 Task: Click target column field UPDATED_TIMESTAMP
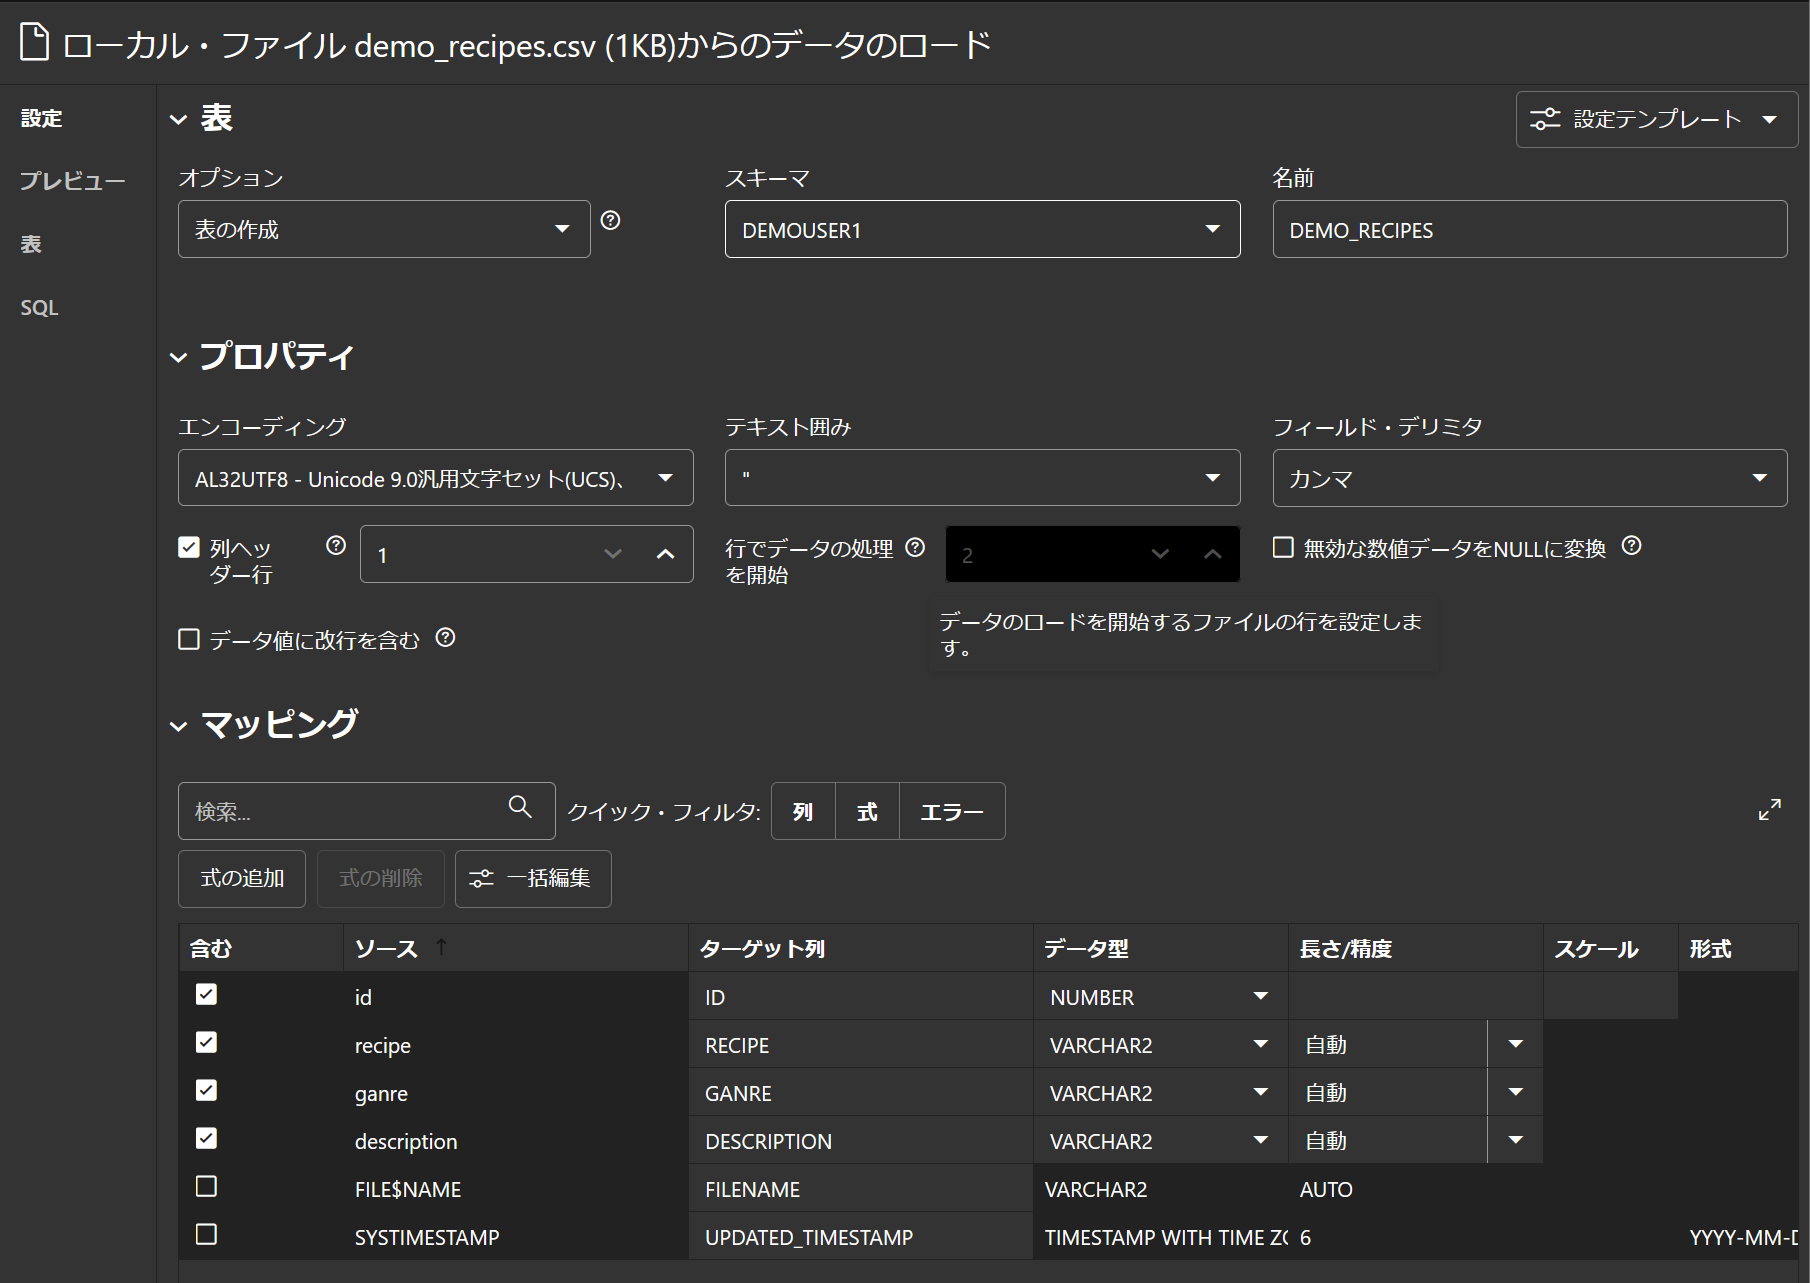click(861, 1236)
